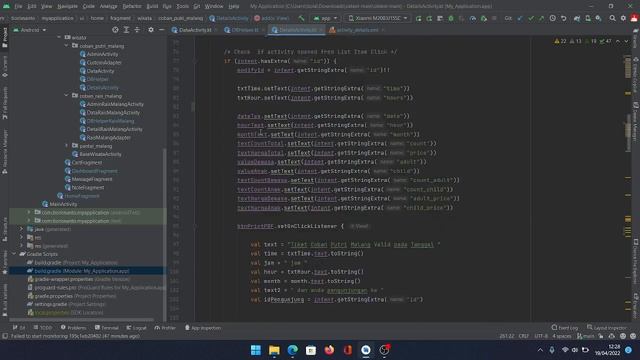This screenshot has width=640, height=360.
Task: Open the app run configuration dropdown
Action: [325, 18]
